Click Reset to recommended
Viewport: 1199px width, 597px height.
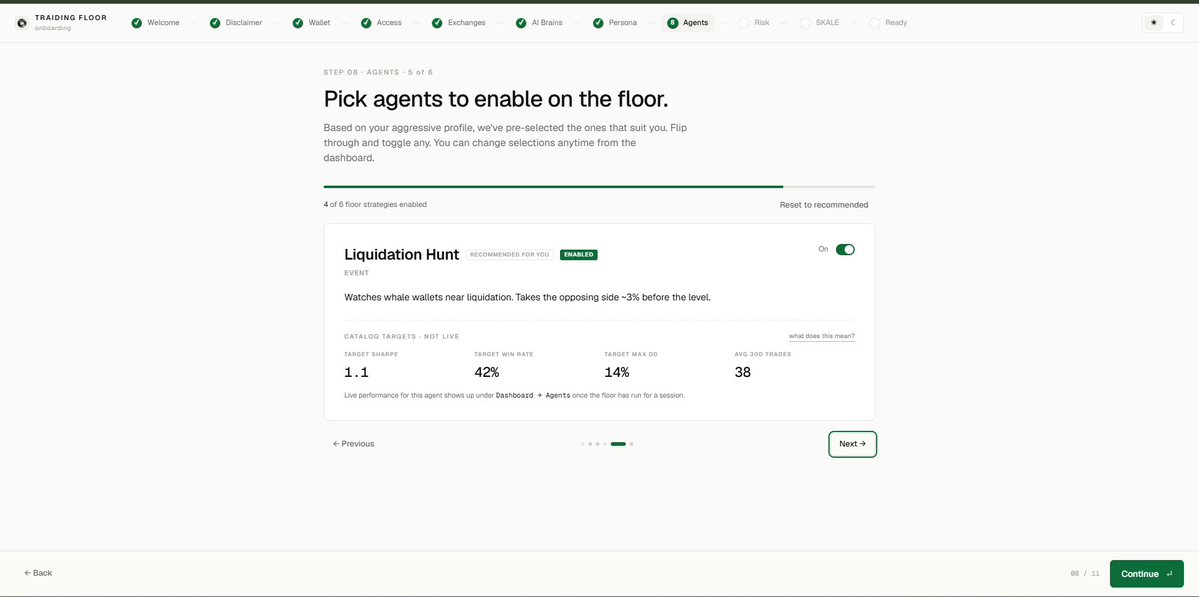[x=824, y=205]
